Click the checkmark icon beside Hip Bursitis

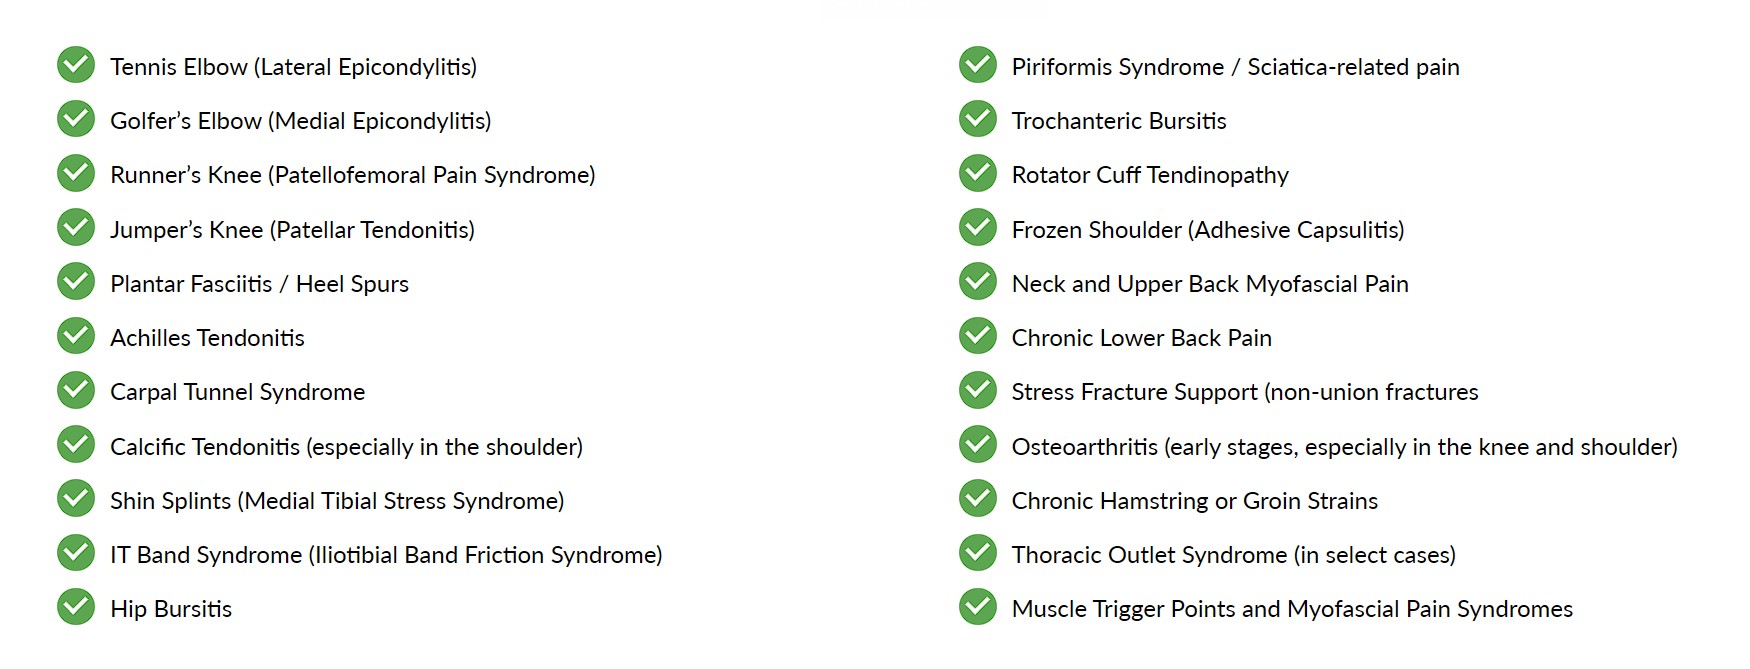click(76, 607)
